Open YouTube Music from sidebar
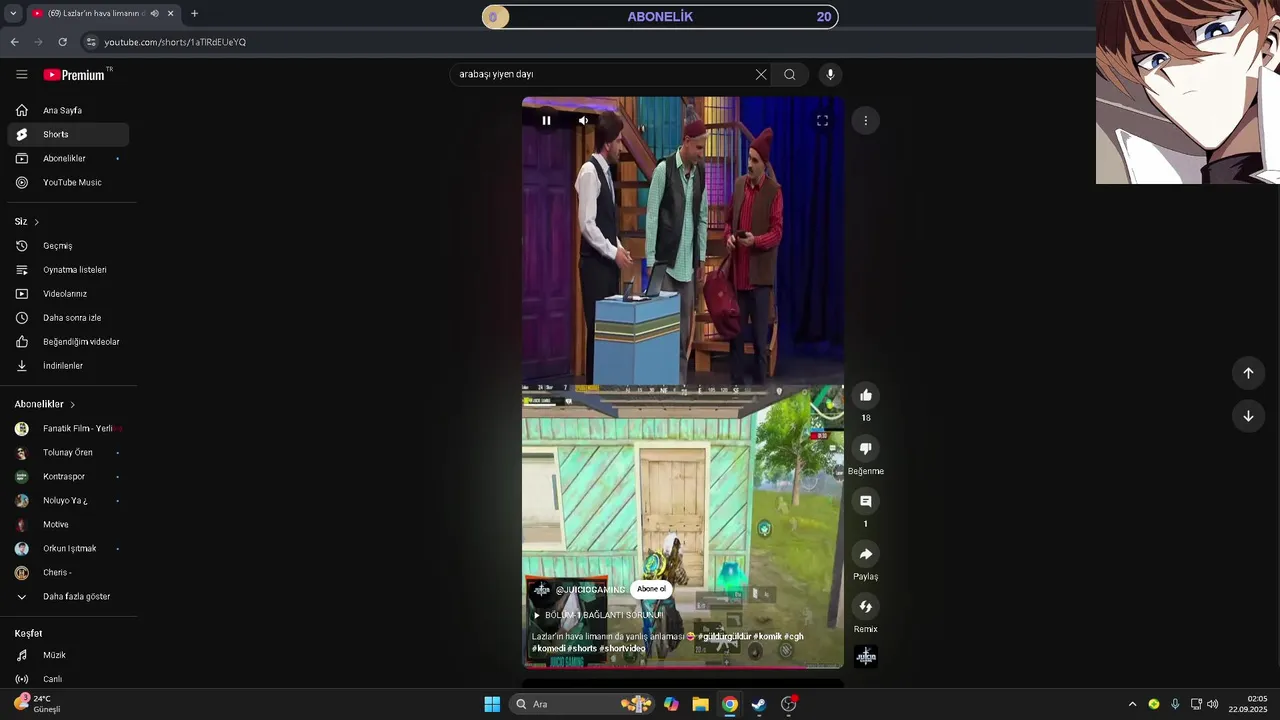Viewport: 1280px width, 720px height. [68, 182]
